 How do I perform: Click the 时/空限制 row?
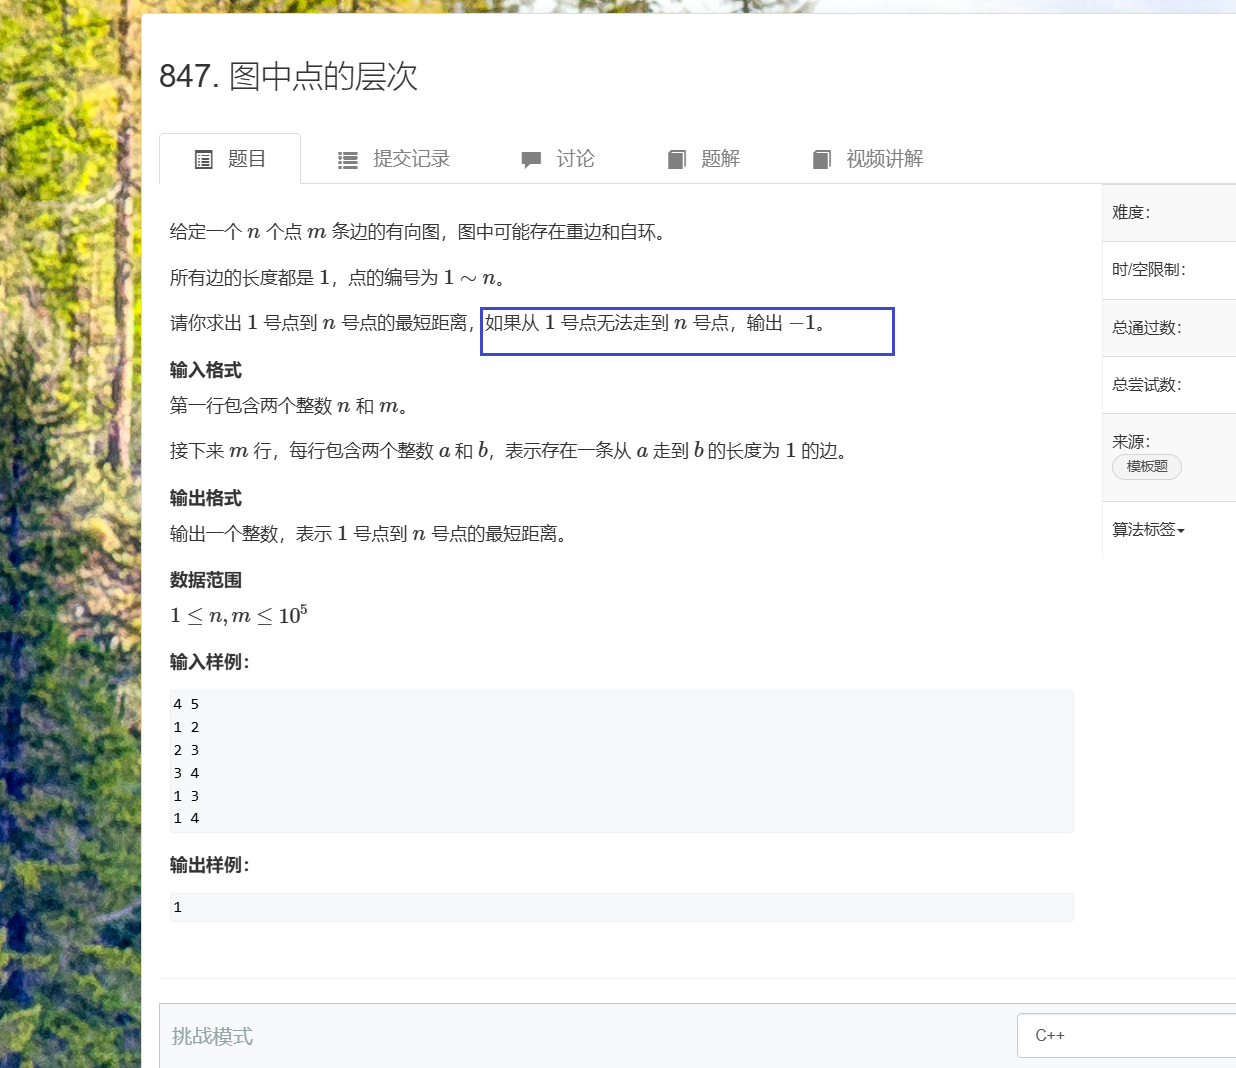[1169, 270]
